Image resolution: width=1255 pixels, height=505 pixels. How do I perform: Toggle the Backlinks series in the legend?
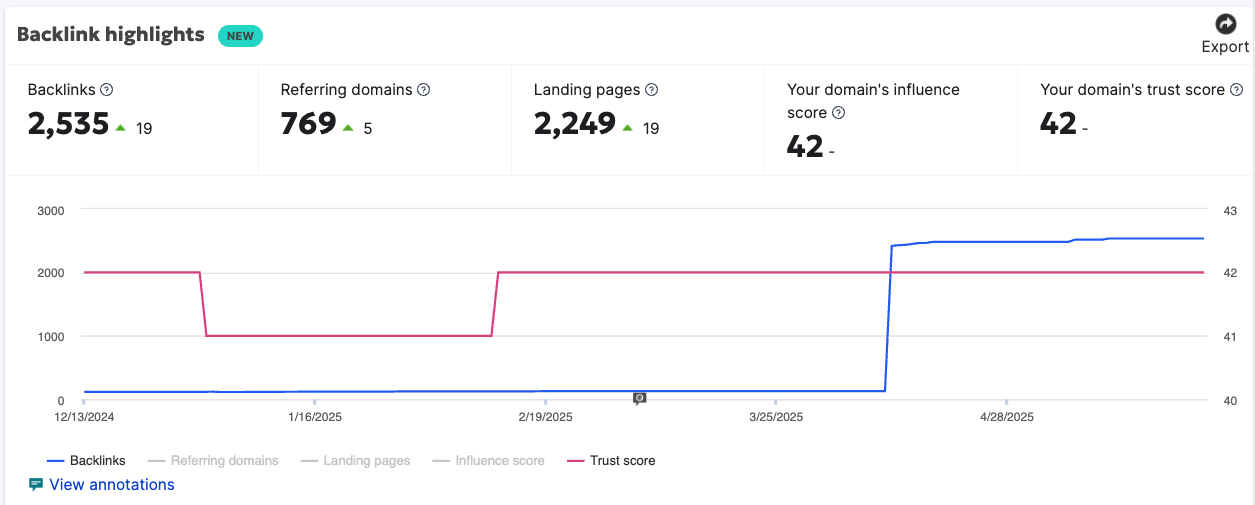[87, 461]
